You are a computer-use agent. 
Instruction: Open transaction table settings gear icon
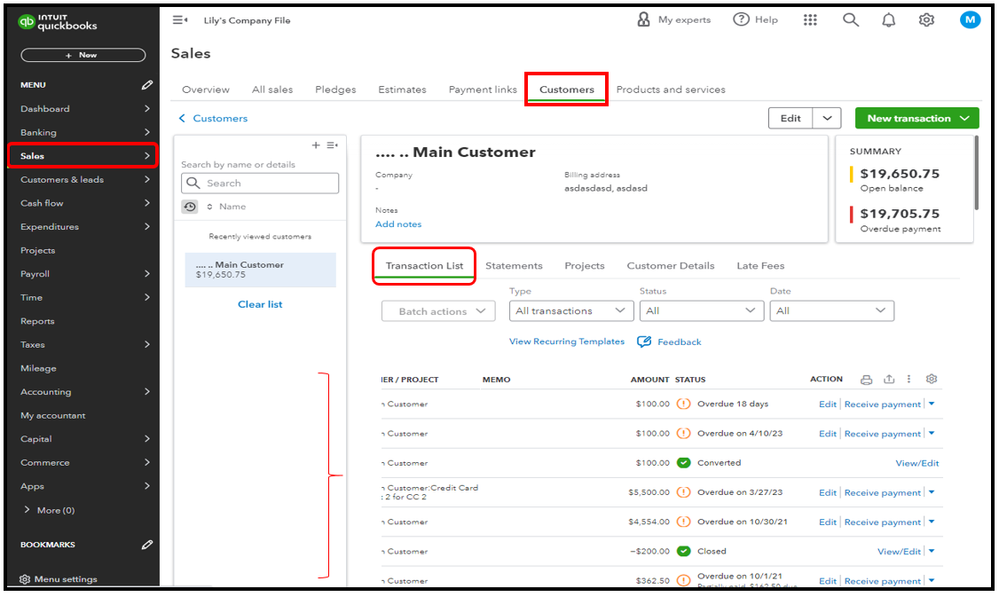(x=932, y=380)
